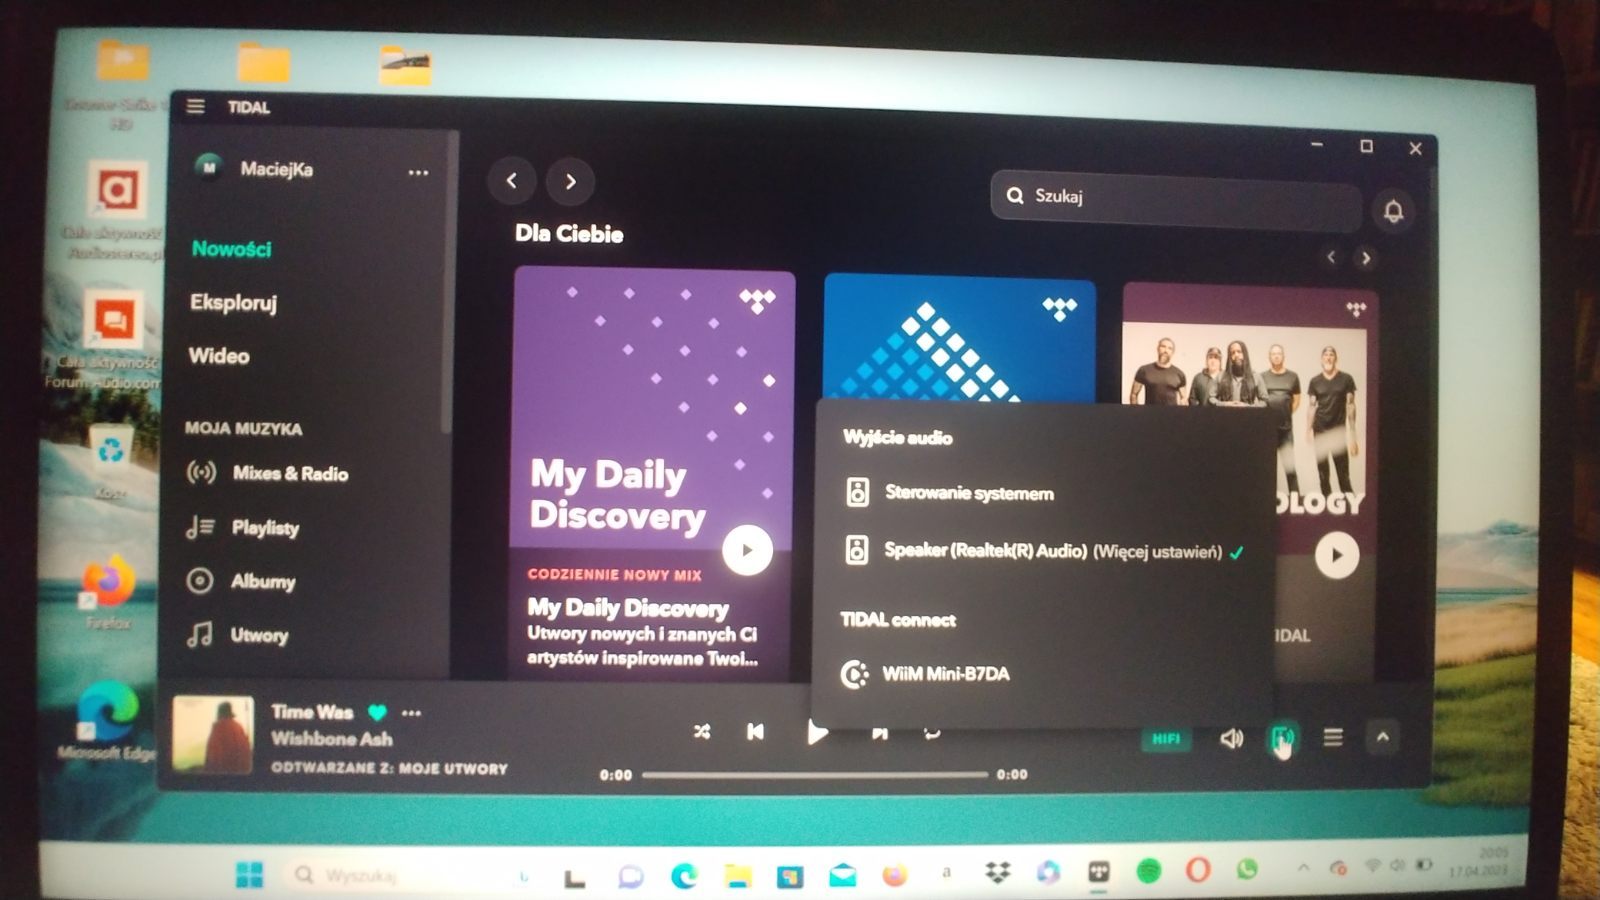Click the playback progress bar
Screen dimensions: 1600x900
814,774
